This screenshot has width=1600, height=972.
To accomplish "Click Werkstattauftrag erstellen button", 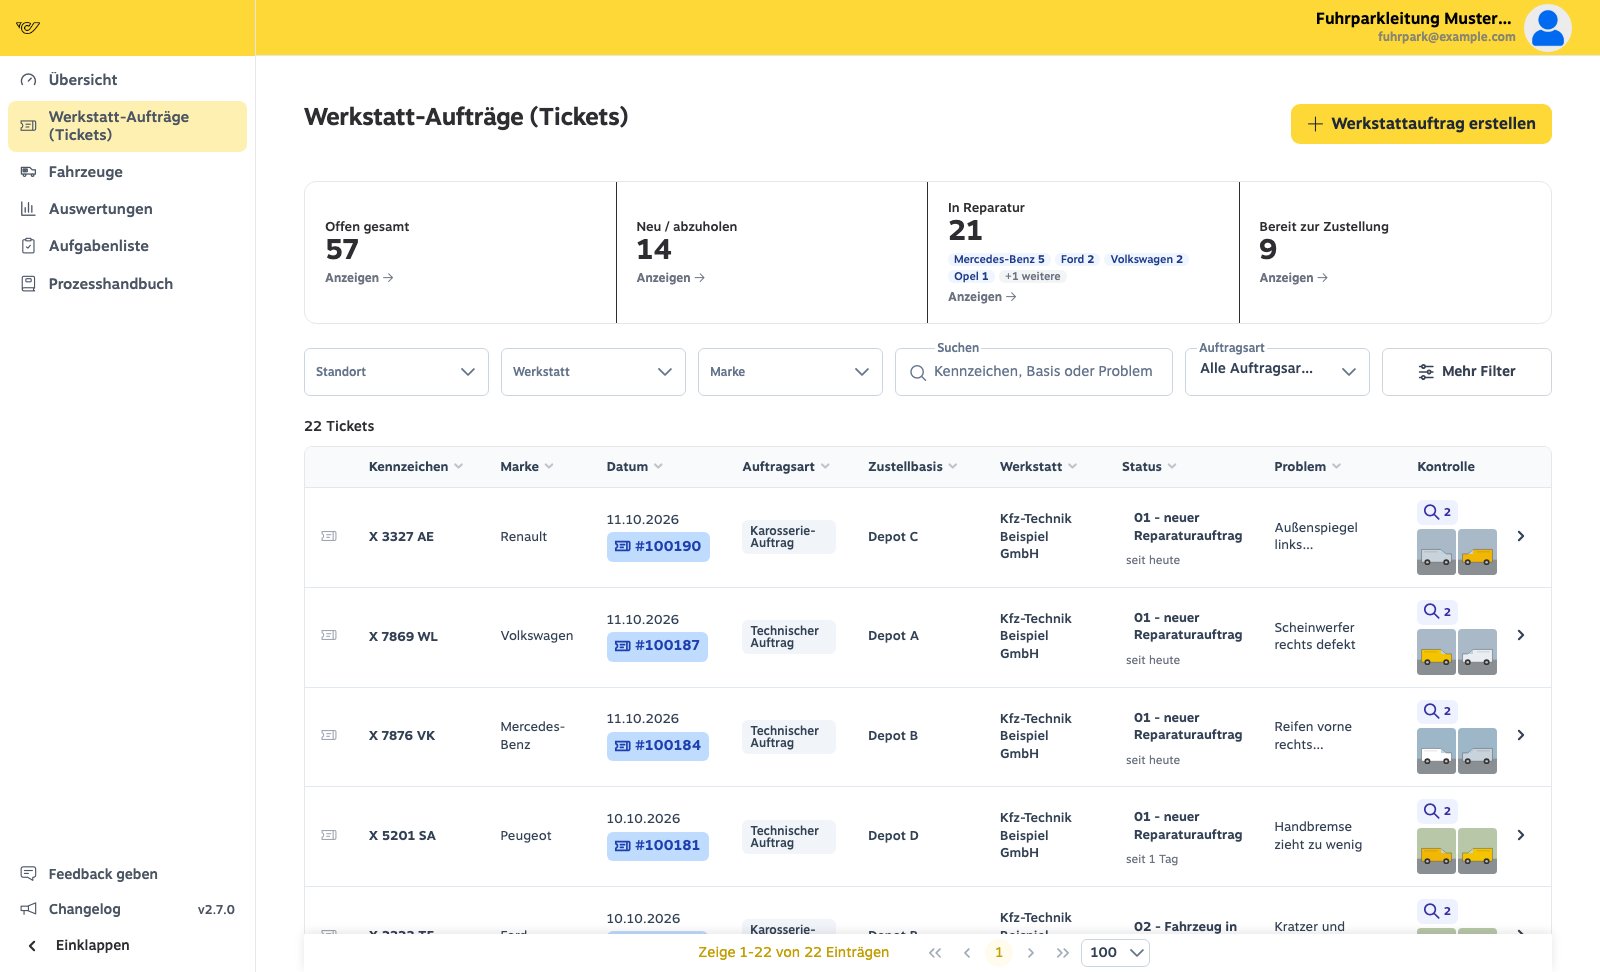I will point(1421,124).
